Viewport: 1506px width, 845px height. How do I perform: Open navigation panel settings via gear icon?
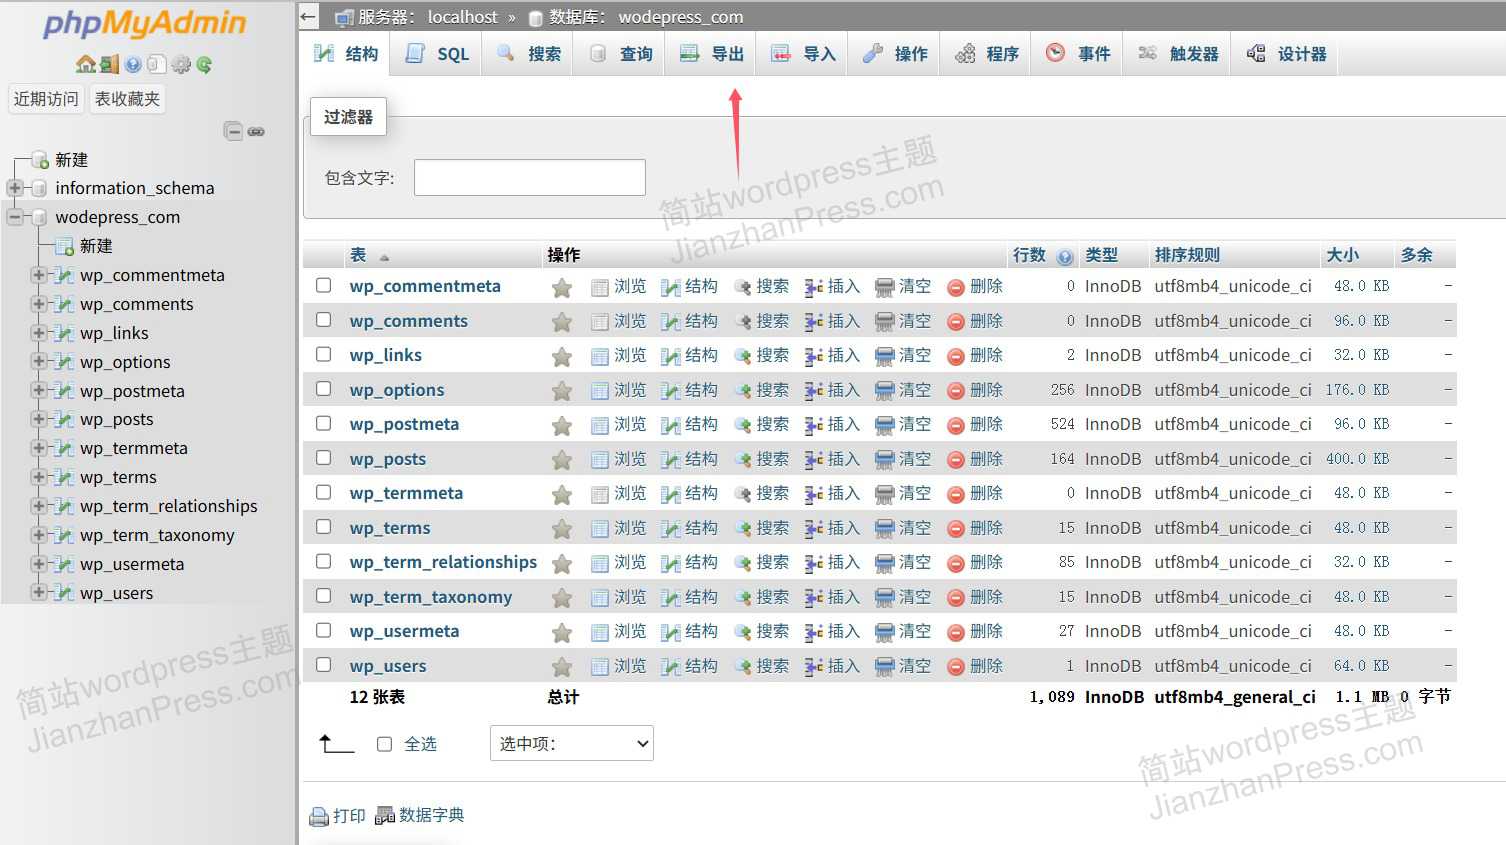(181, 65)
